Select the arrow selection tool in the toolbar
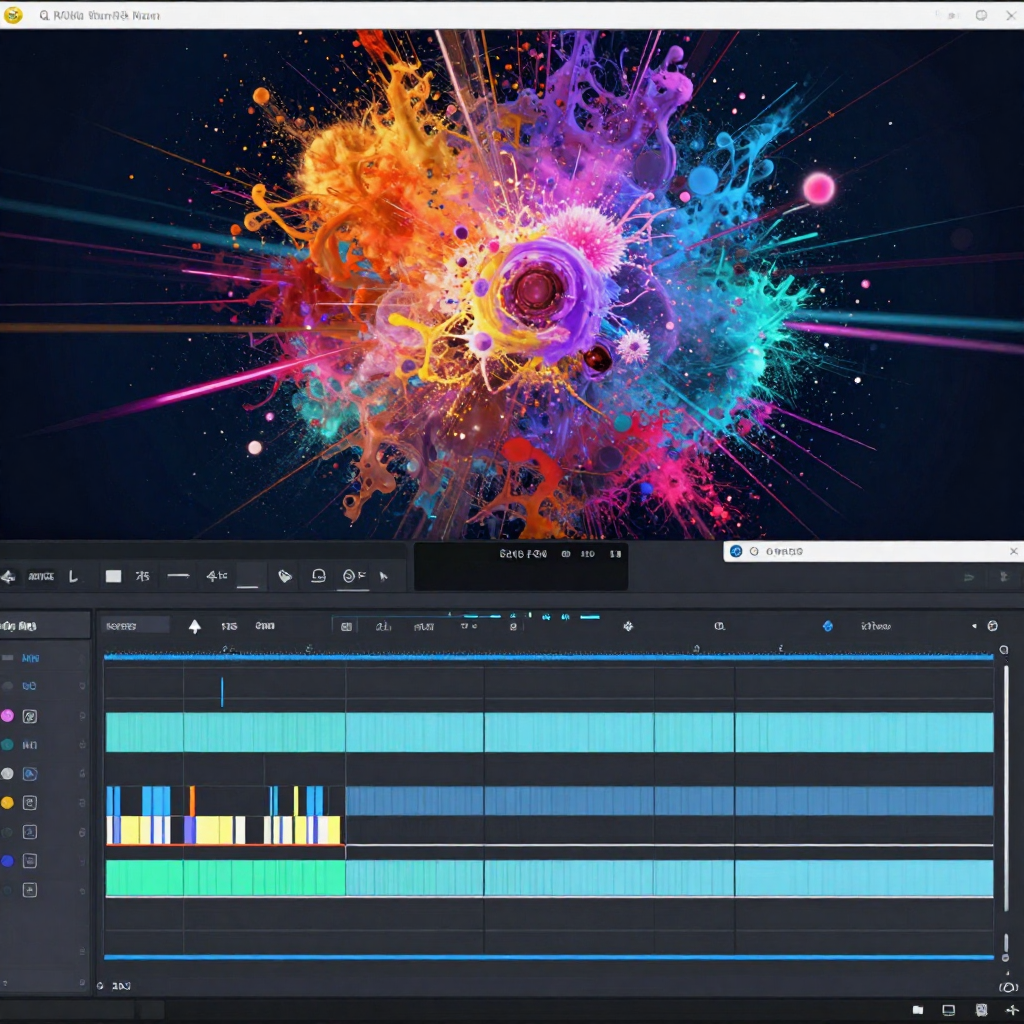The height and width of the screenshot is (1024, 1024). click(x=10, y=576)
